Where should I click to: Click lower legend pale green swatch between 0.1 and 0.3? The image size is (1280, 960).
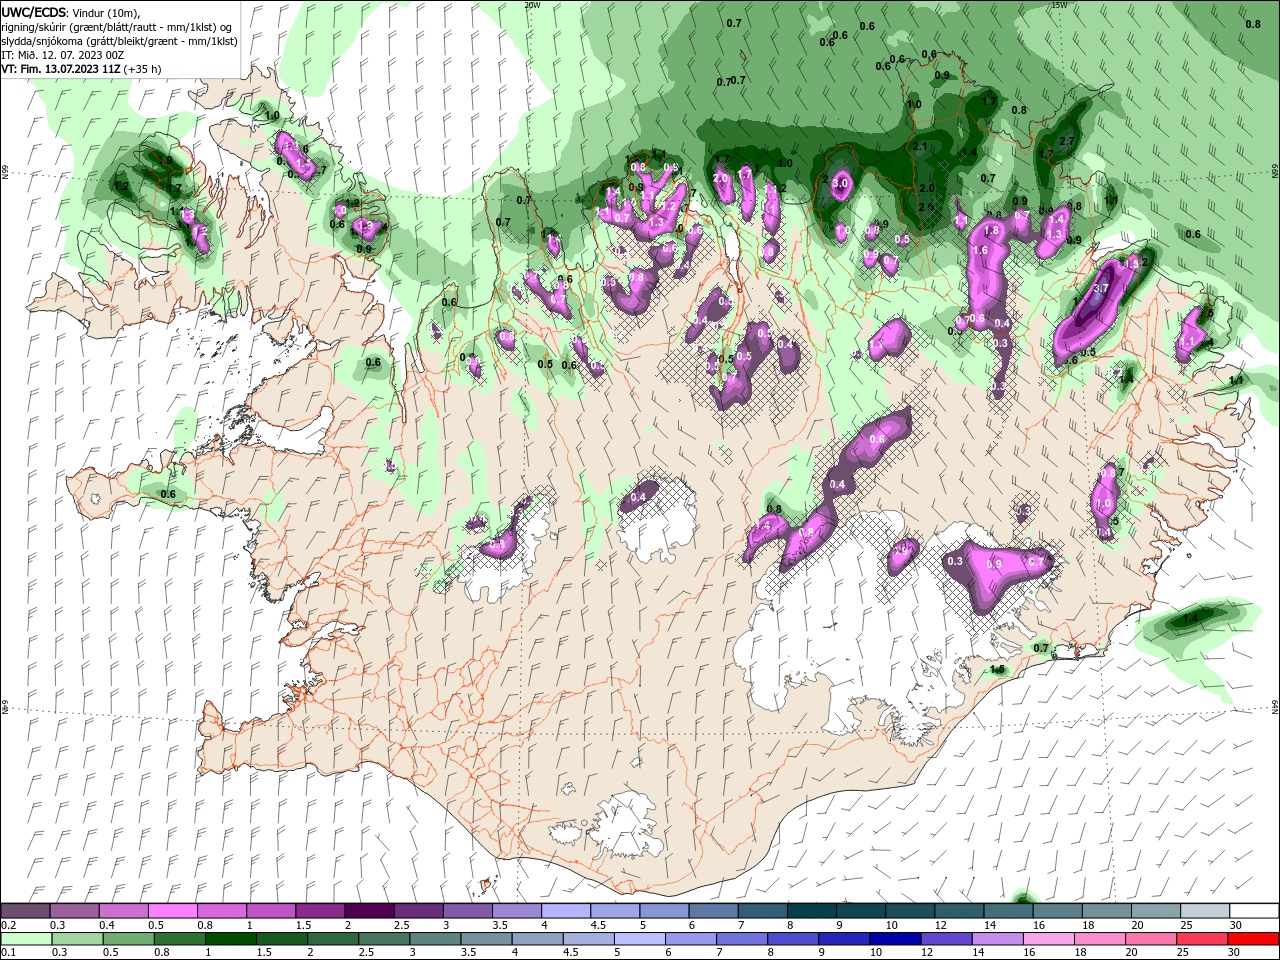click(x=26, y=939)
